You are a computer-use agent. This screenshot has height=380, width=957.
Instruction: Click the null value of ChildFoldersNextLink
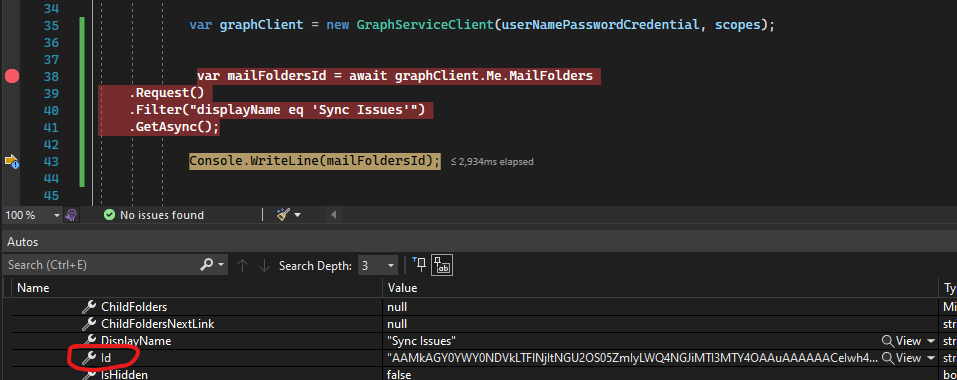(397, 324)
